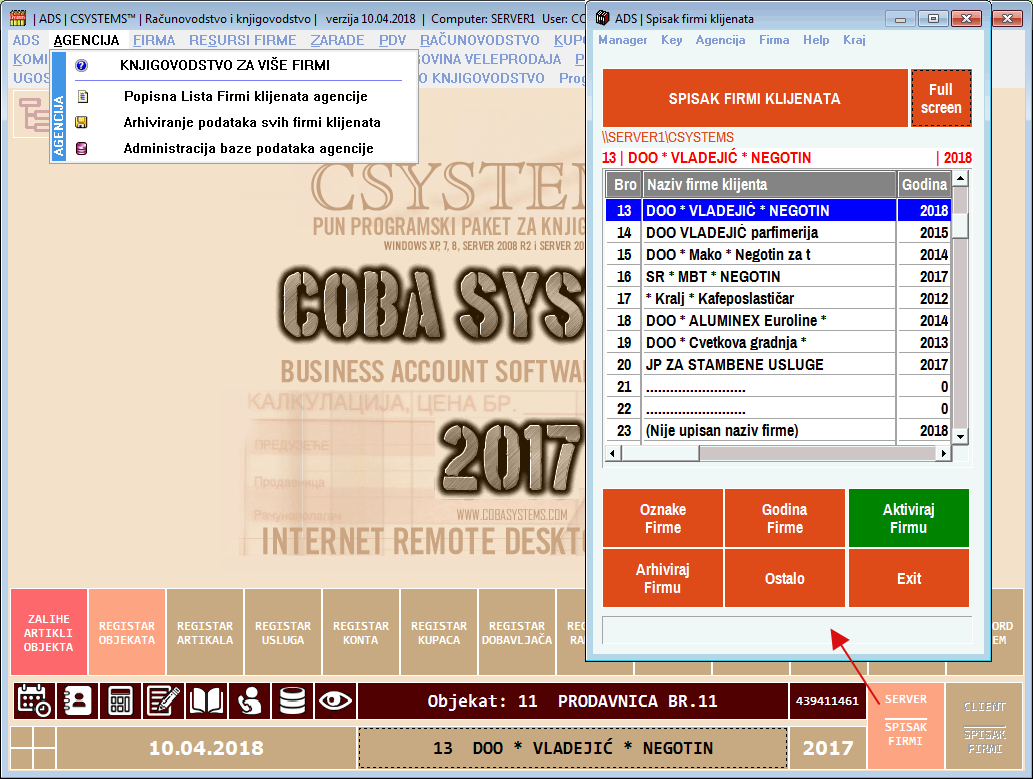Click the Oznake Firme button

663,518
